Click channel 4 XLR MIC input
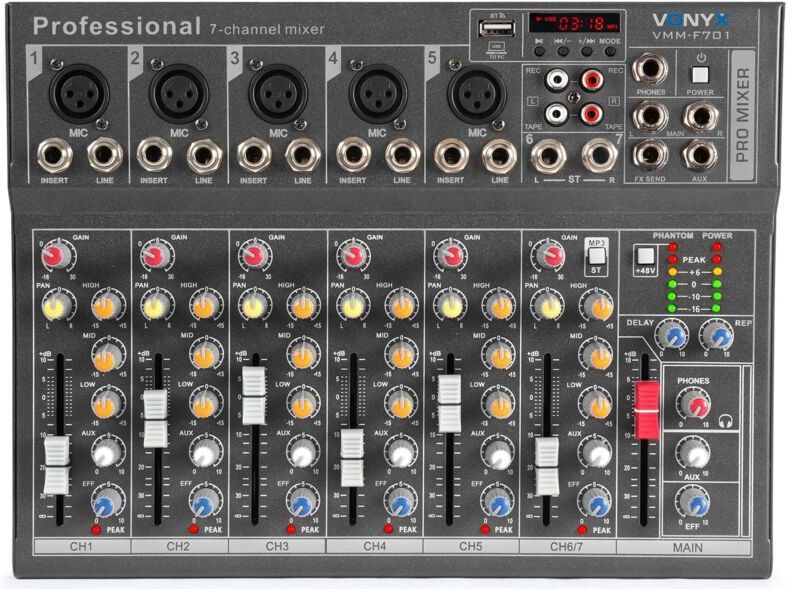 (x=377, y=94)
